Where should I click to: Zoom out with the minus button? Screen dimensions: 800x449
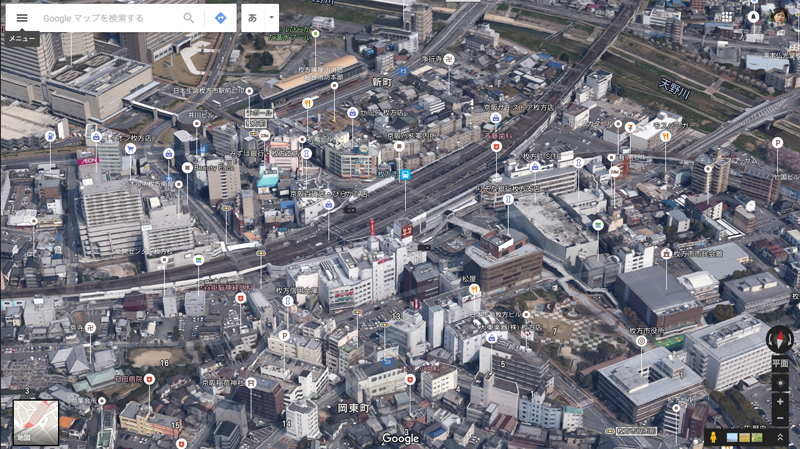pyautogui.click(x=780, y=418)
